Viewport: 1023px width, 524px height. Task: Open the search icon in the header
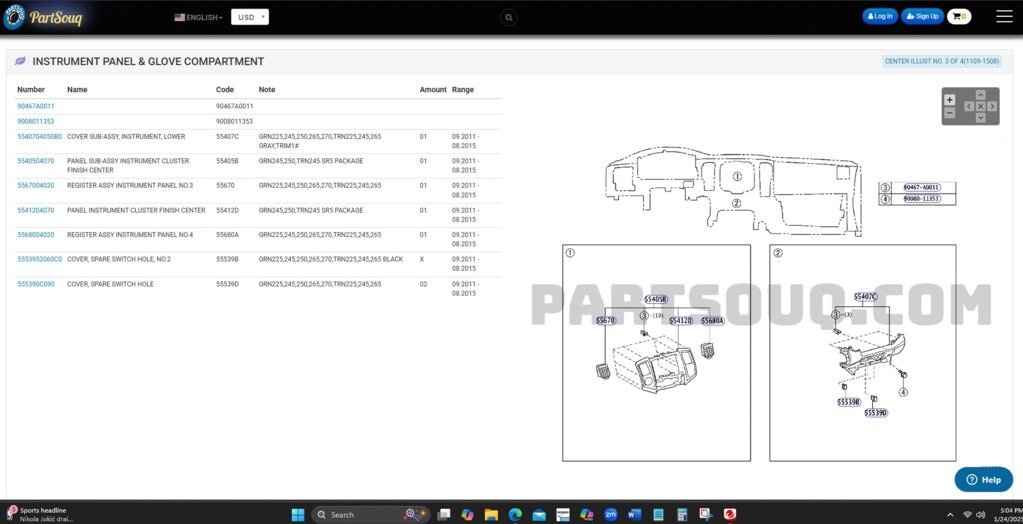point(509,18)
